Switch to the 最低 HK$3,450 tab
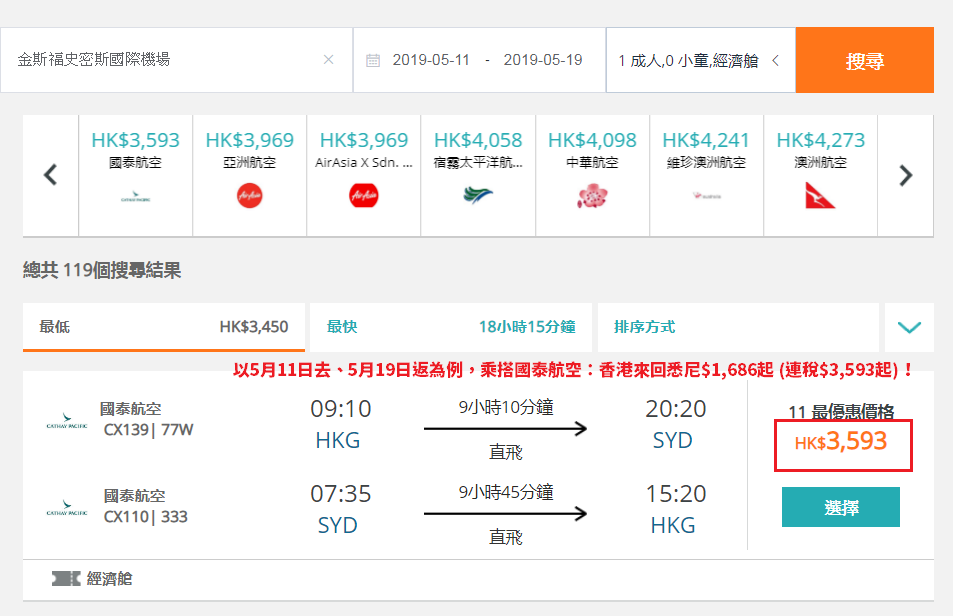The height and width of the screenshot is (616, 953). [163, 327]
